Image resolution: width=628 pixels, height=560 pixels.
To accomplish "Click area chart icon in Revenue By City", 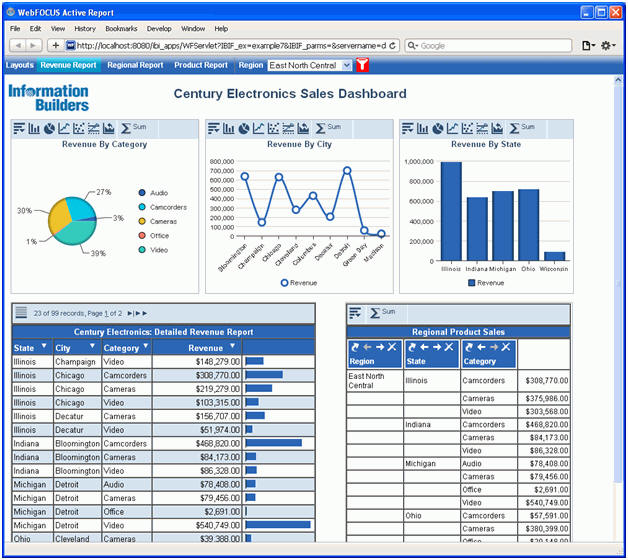I will (x=303, y=128).
